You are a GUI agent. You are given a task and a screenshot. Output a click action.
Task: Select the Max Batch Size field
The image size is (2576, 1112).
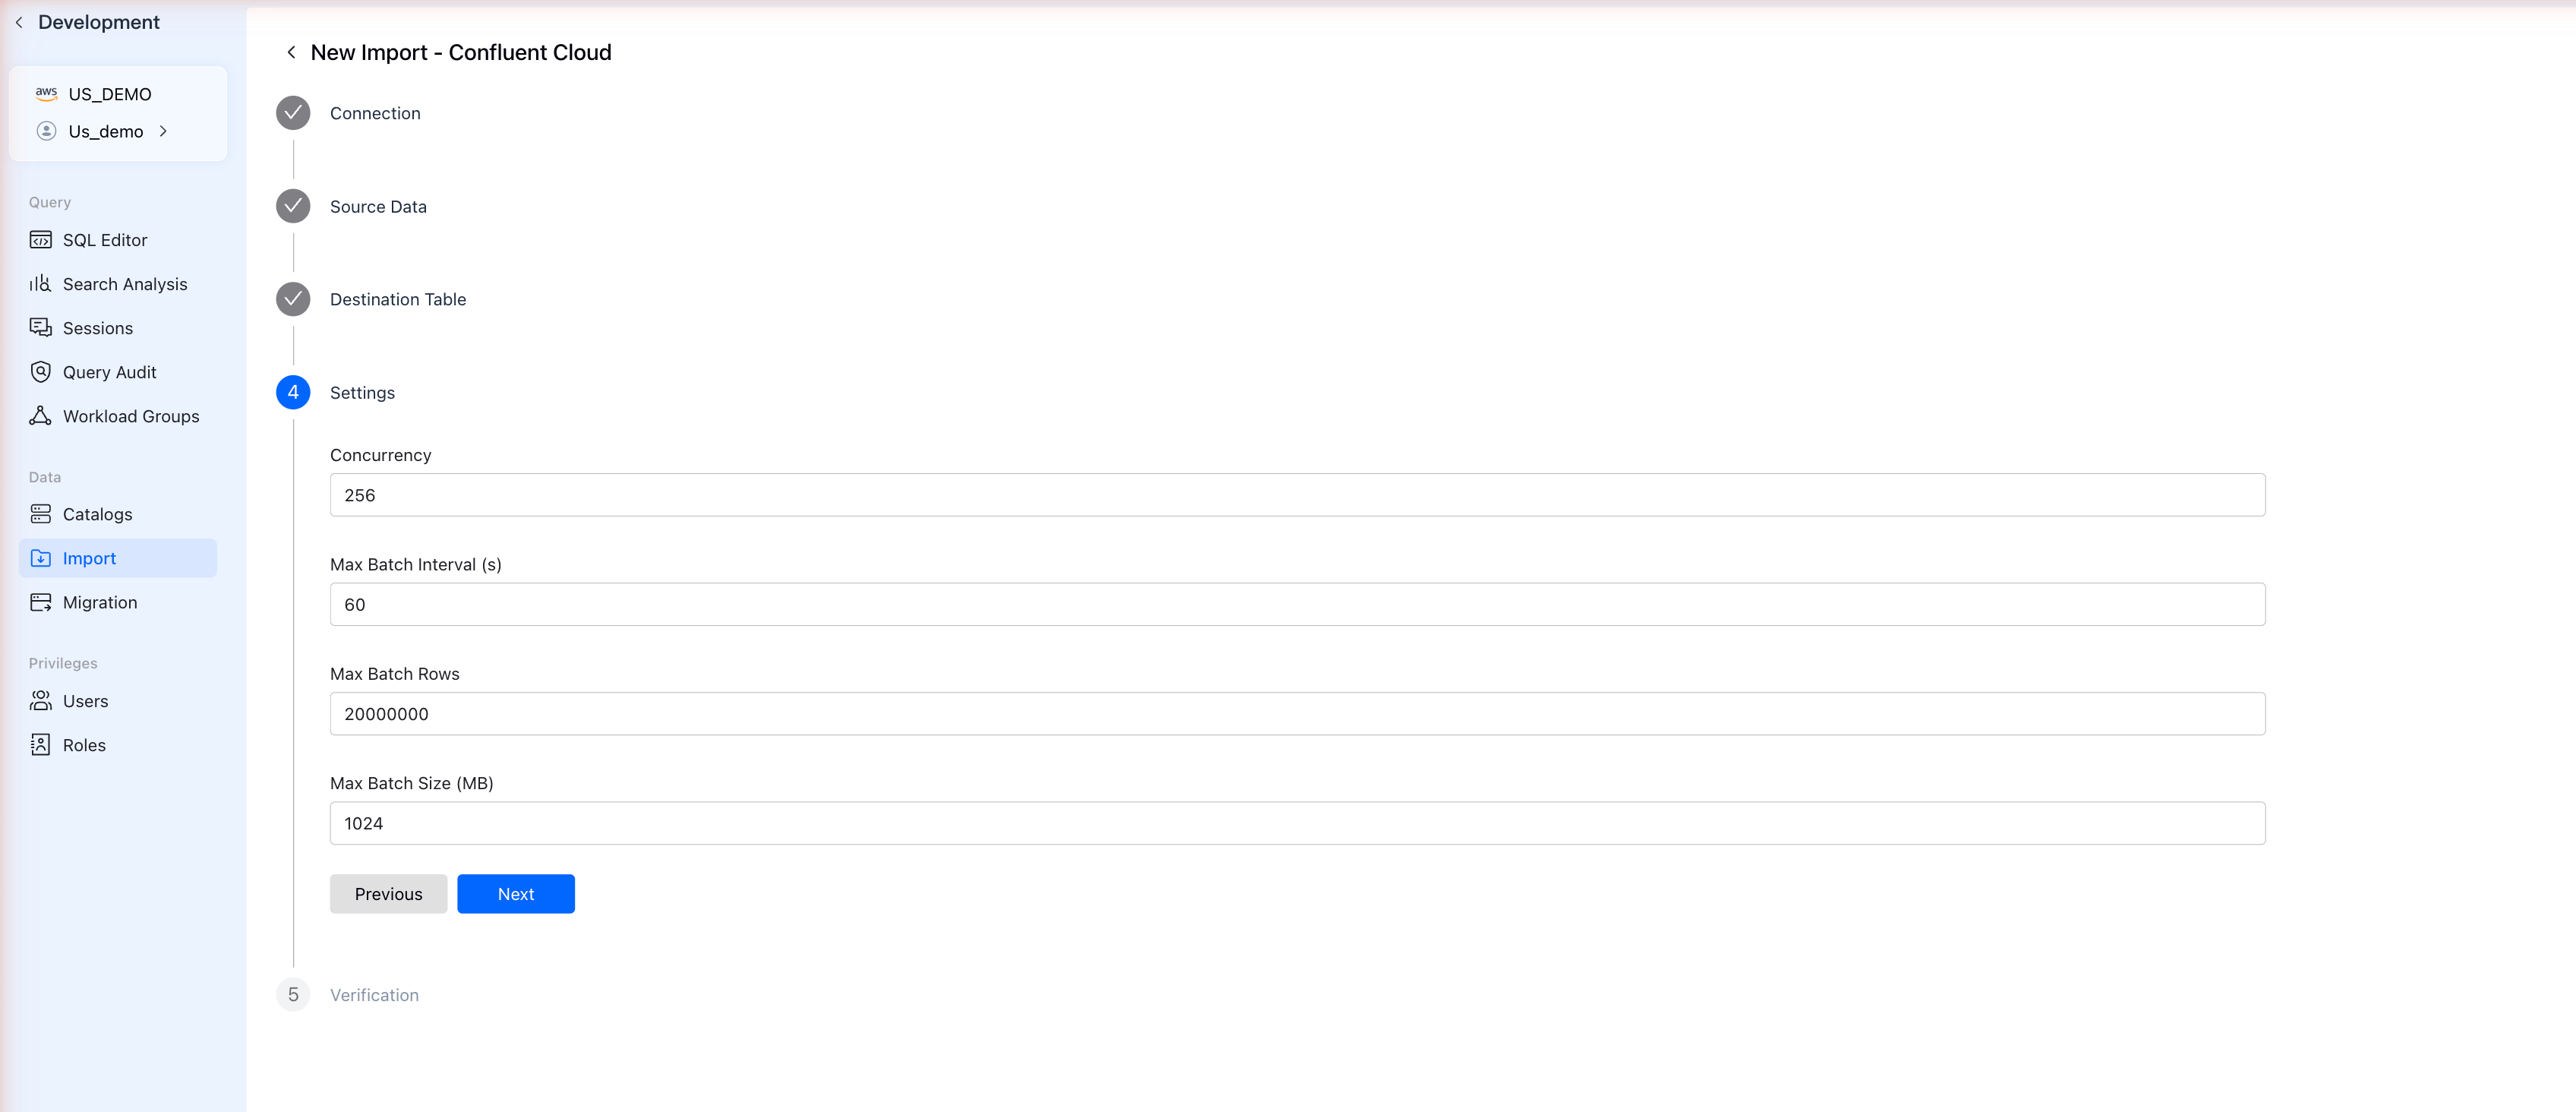pyautogui.click(x=1297, y=823)
